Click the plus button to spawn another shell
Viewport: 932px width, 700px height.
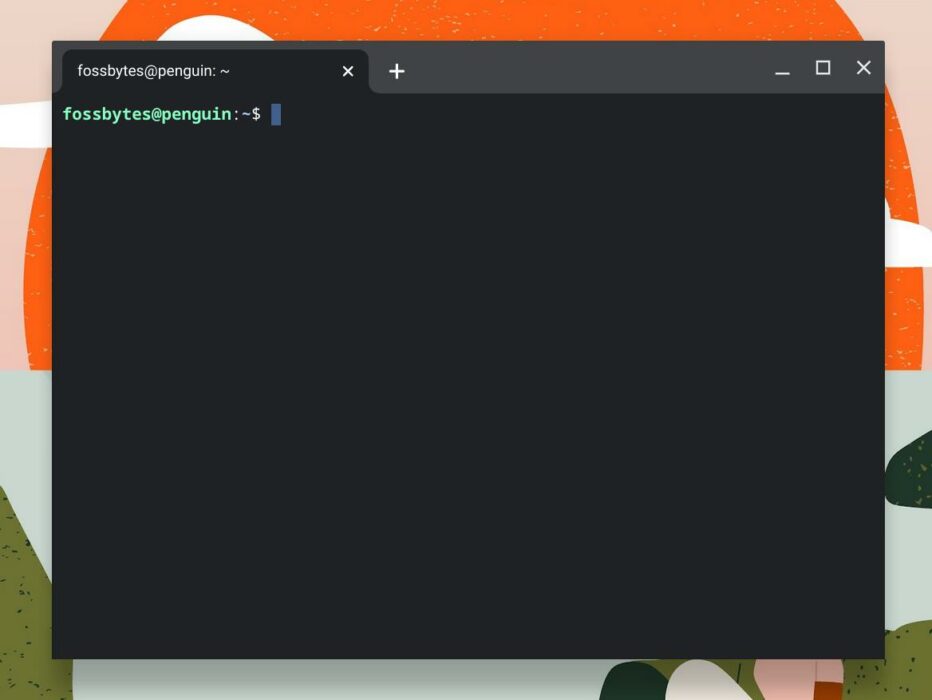[x=397, y=70]
